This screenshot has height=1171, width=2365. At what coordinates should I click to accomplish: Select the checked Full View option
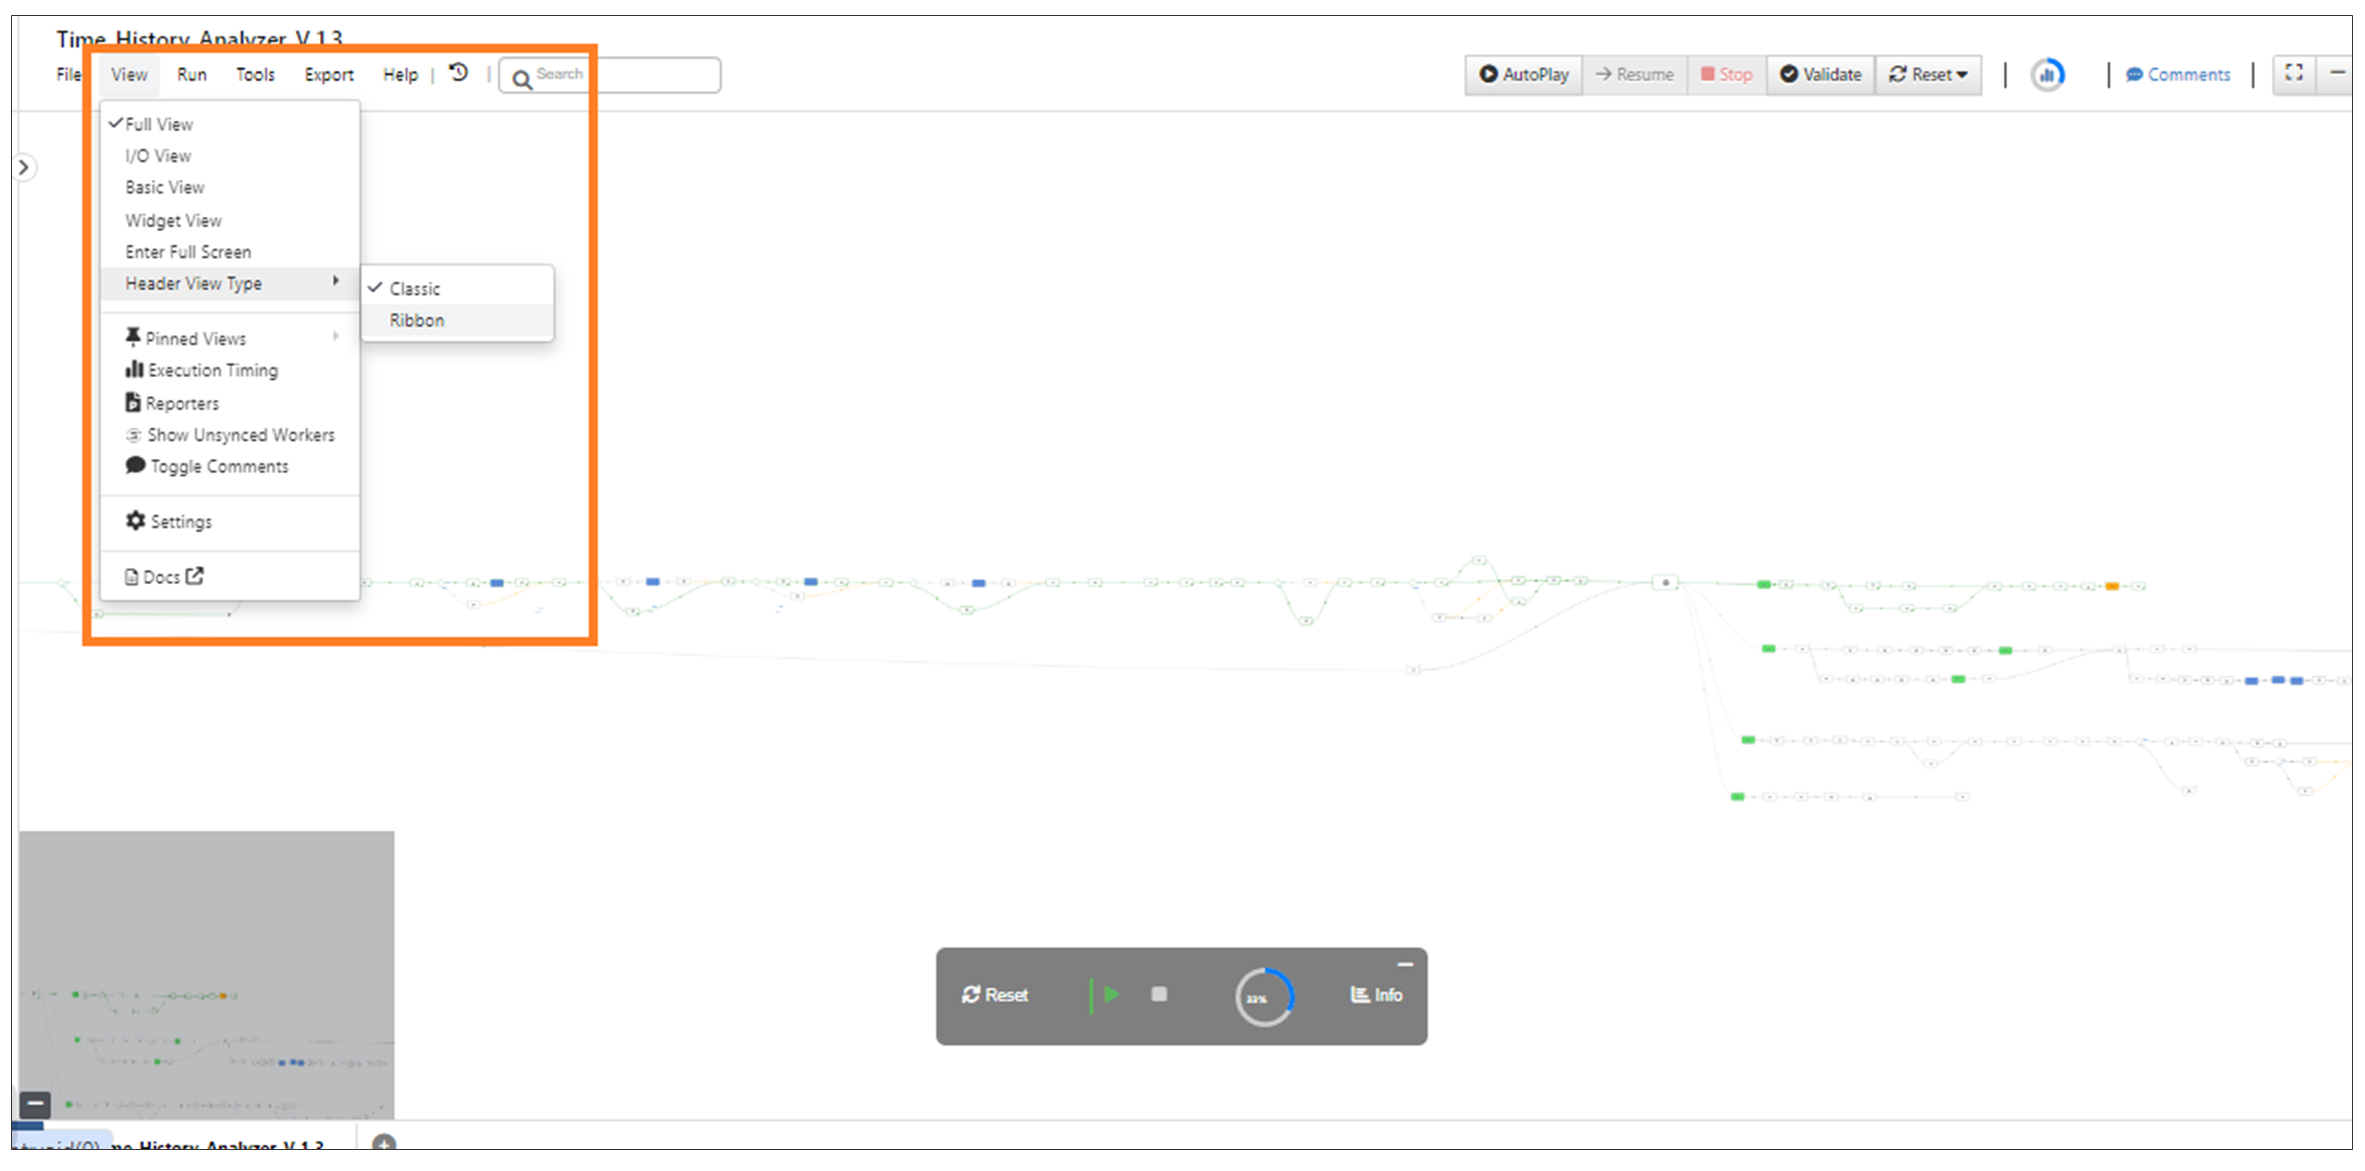point(159,124)
